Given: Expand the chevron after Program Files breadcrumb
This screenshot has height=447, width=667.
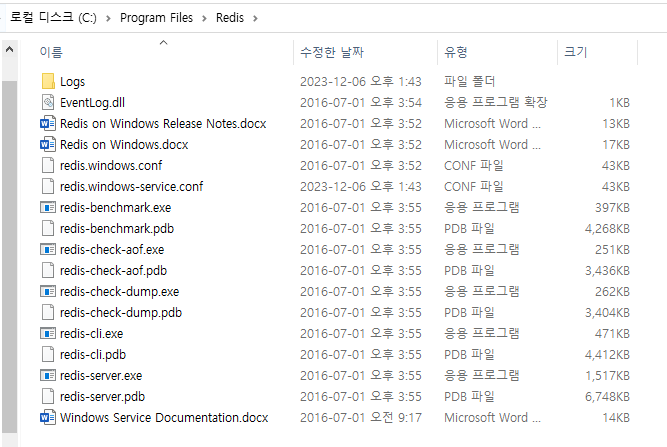Looking at the screenshot, I should tap(204, 18).
